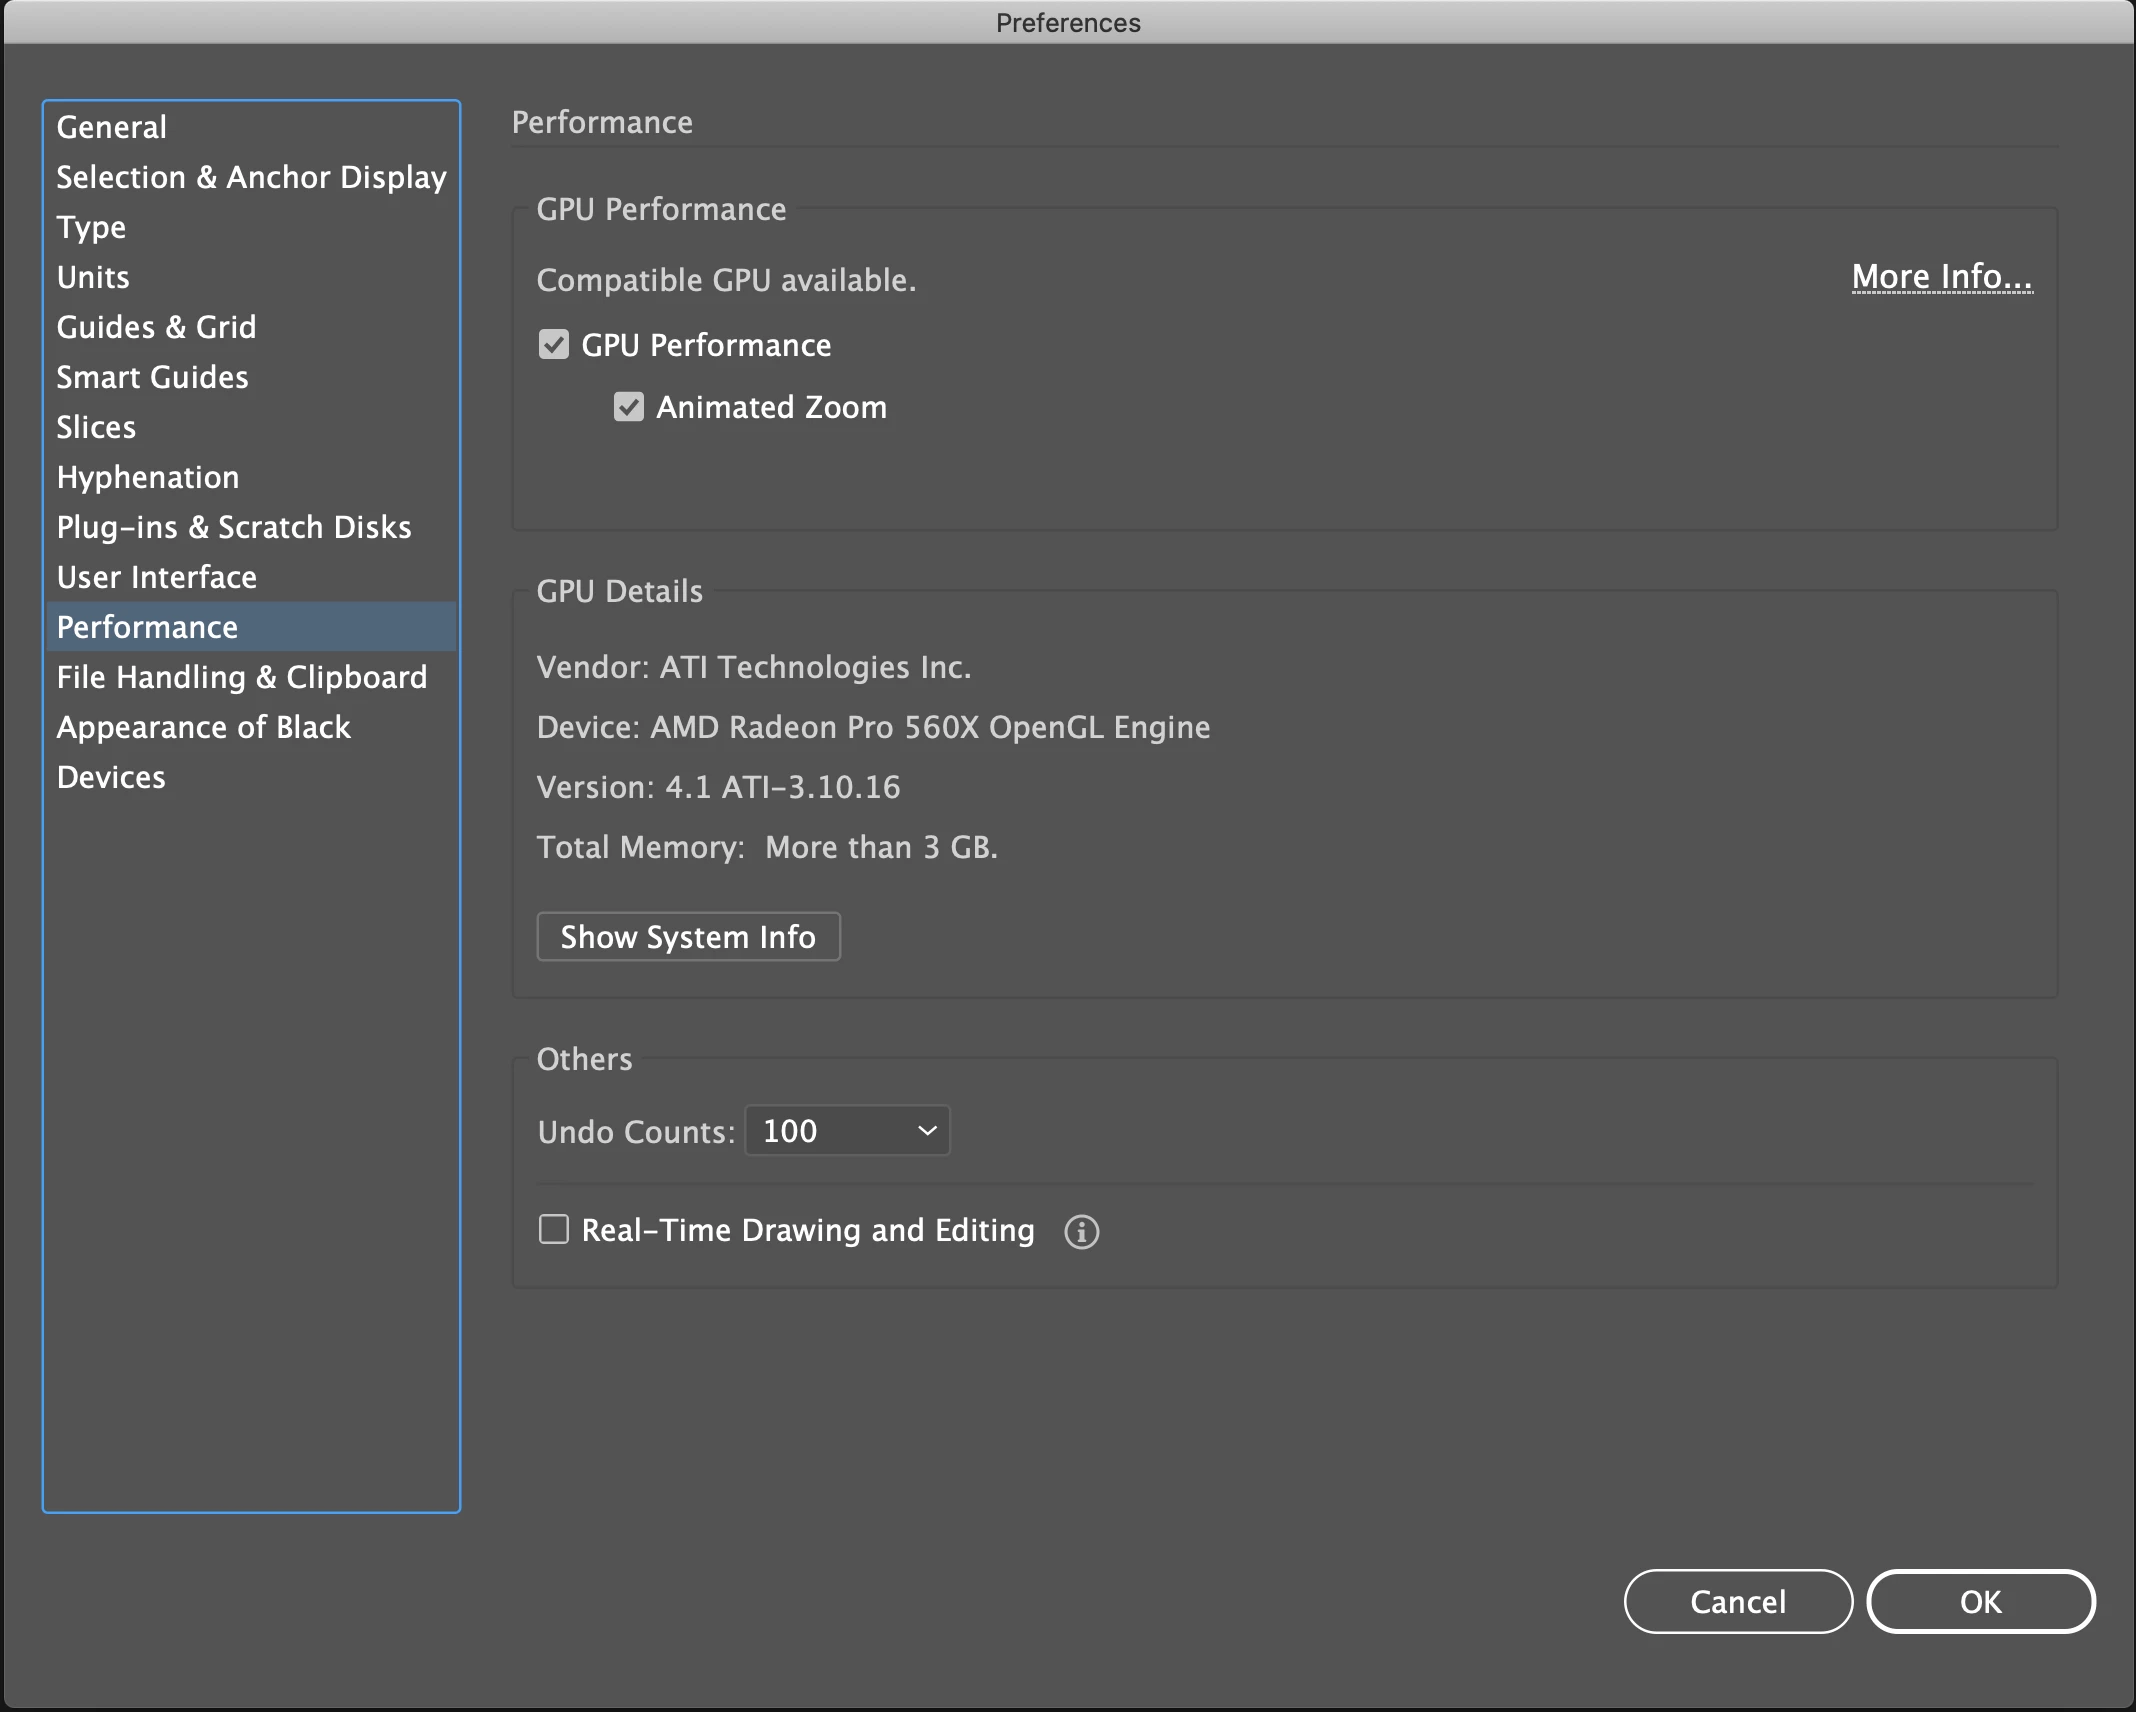2136x1712 pixels.
Task: Open Guides & Grid settings
Action: tap(156, 327)
